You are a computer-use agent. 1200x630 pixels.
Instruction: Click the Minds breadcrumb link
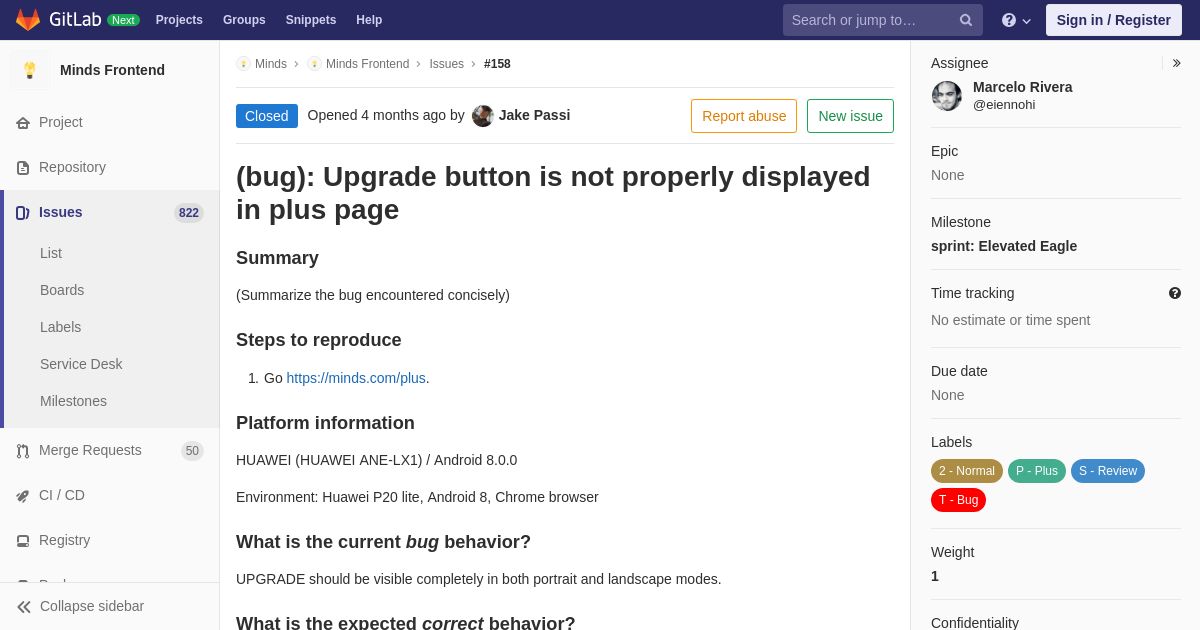(x=271, y=64)
